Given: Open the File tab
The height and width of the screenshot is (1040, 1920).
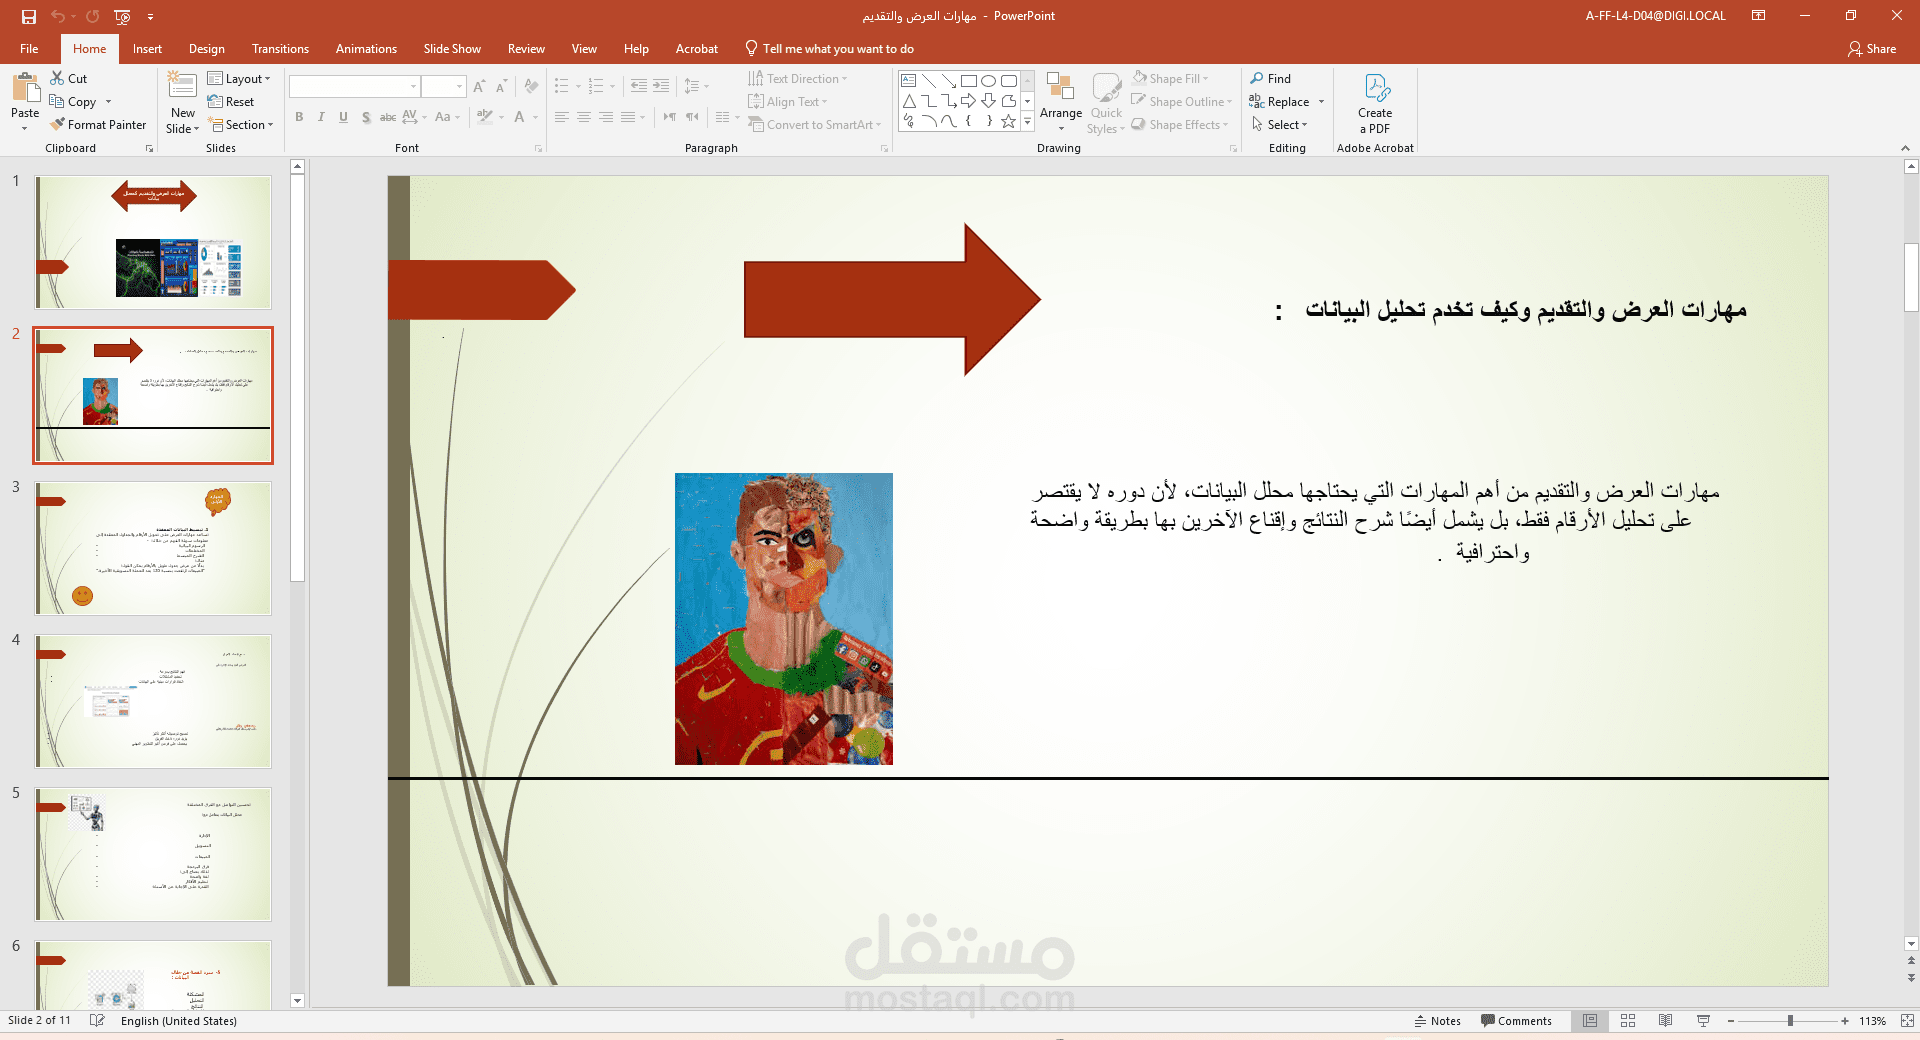Looking at the screenshot, I should pyautogui.click(x=29, y=48).
